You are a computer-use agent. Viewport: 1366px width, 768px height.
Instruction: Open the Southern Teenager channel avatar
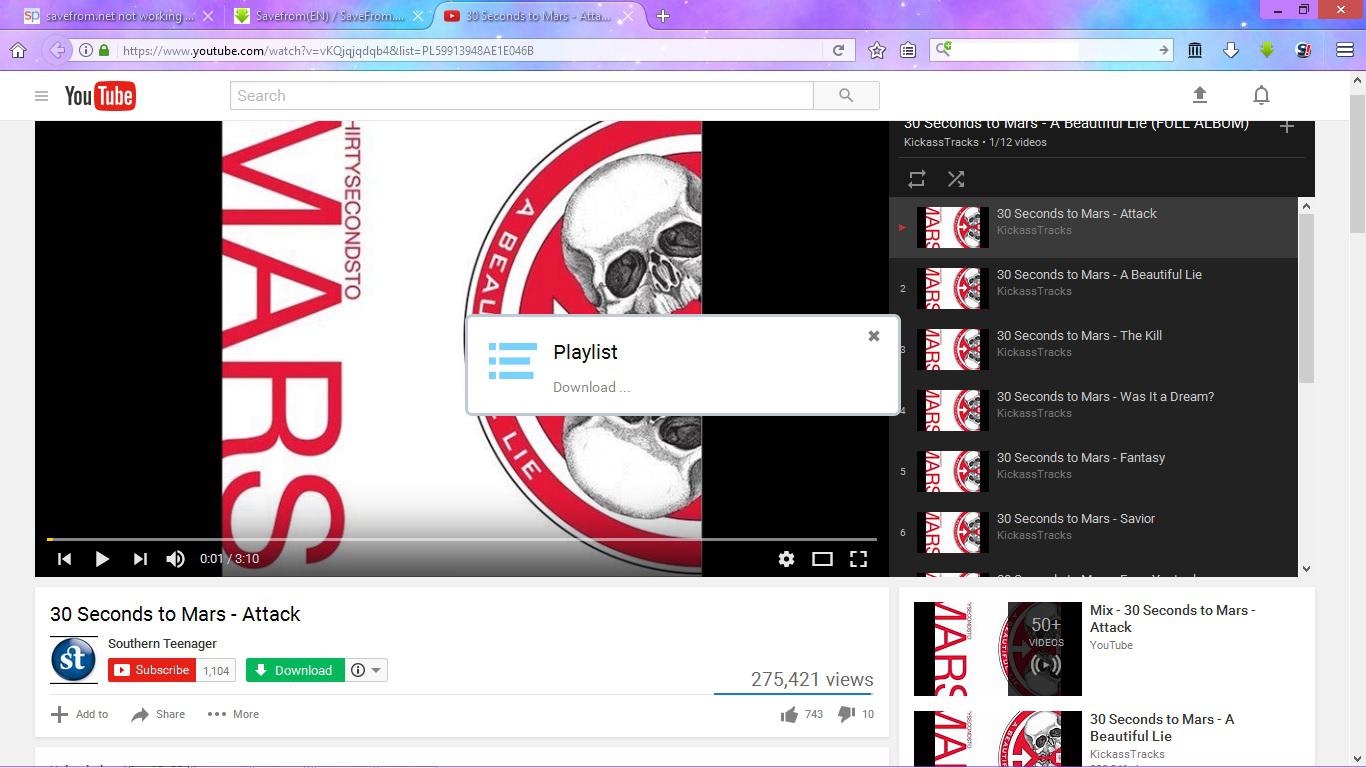click(x=74, y=660)
